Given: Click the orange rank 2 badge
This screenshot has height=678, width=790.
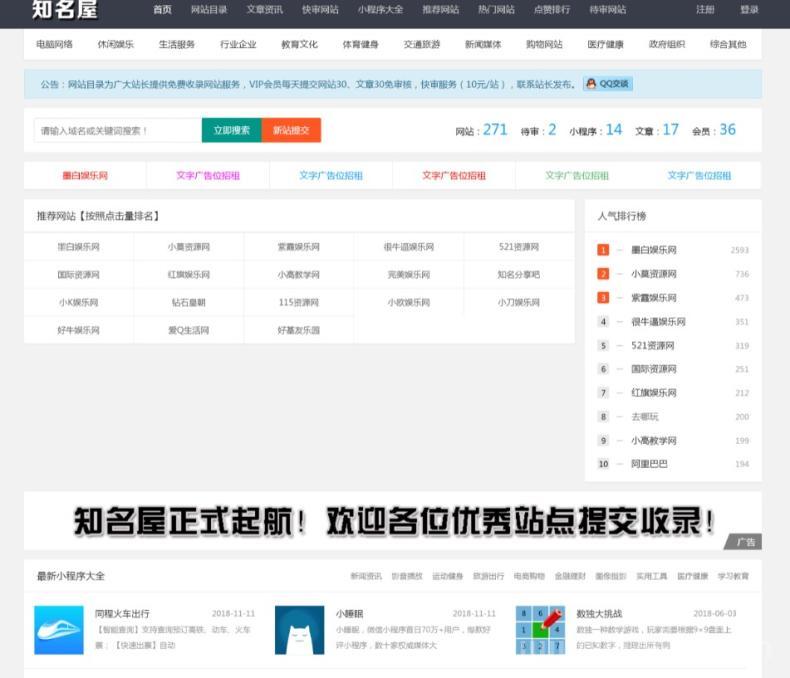Looking at the screenshot, I should [603, 274].
